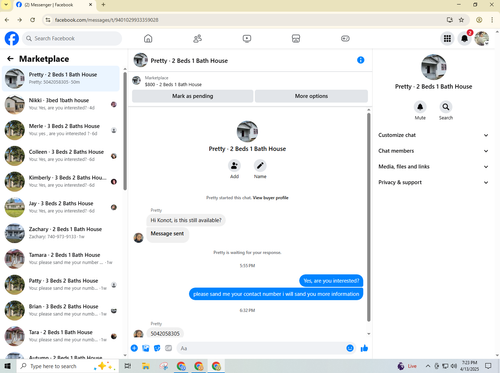Open Colleen 3 Beds 2 Baths House chat
500x373 pixels.
click(x=61, y=156)
